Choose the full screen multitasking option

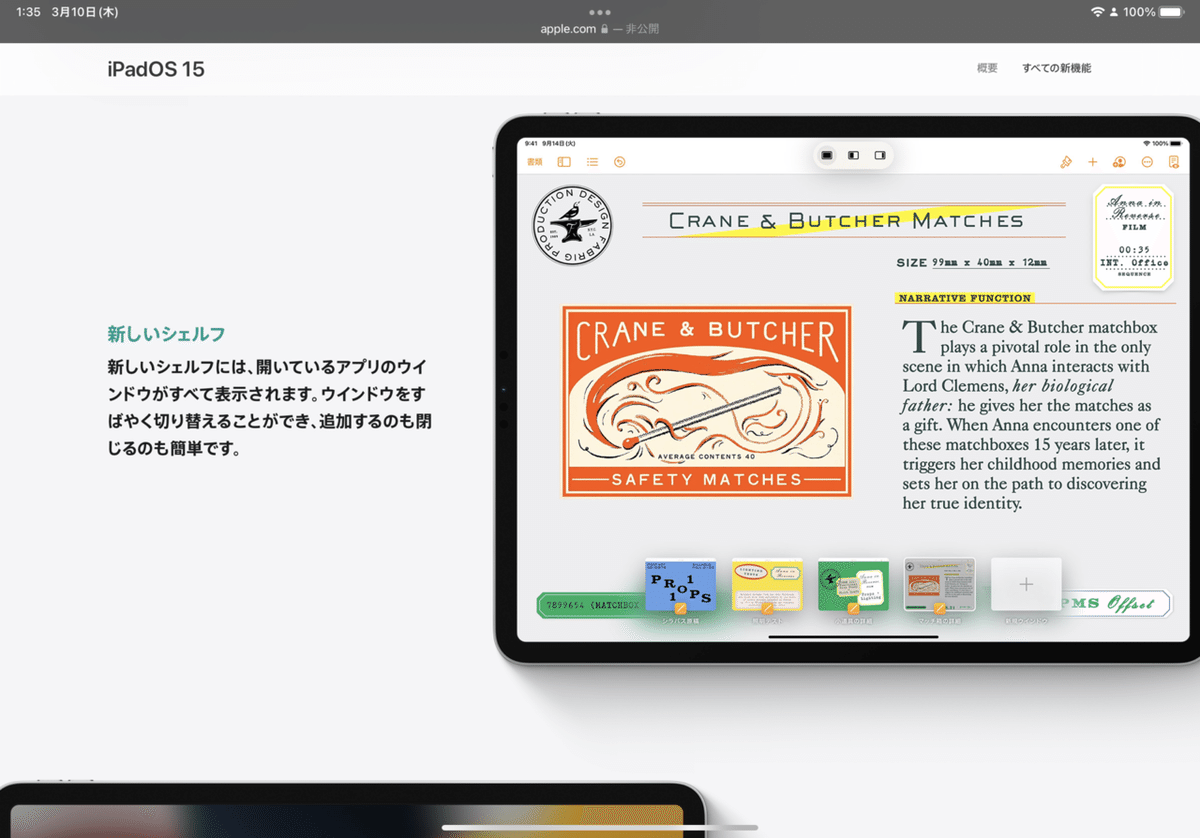827,156
